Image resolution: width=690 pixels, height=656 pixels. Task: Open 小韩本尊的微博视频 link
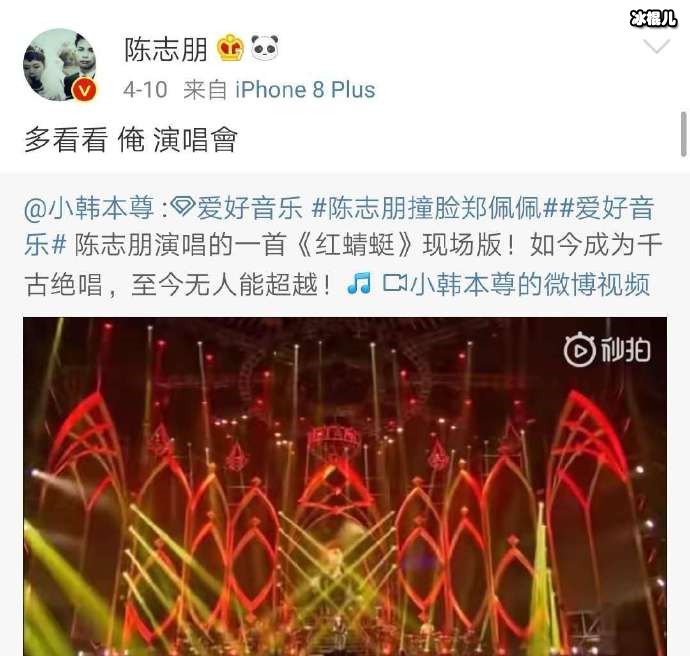point(530,284)
